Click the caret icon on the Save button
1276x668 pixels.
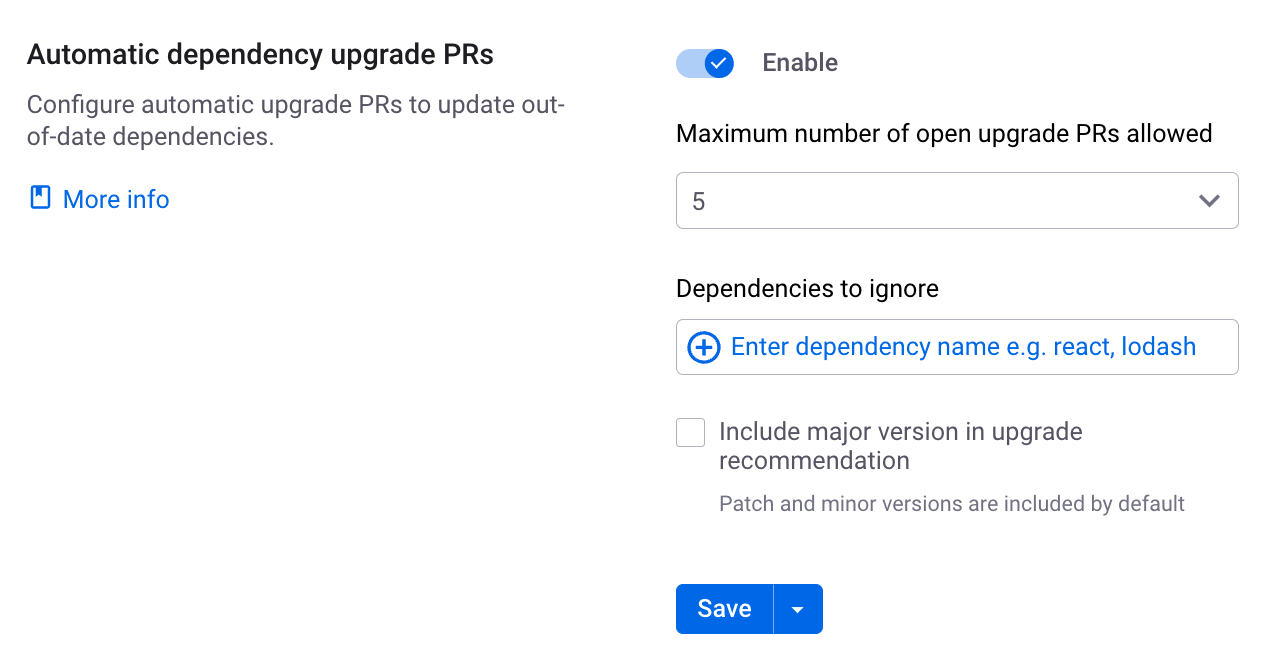click(x=798, y=608)
